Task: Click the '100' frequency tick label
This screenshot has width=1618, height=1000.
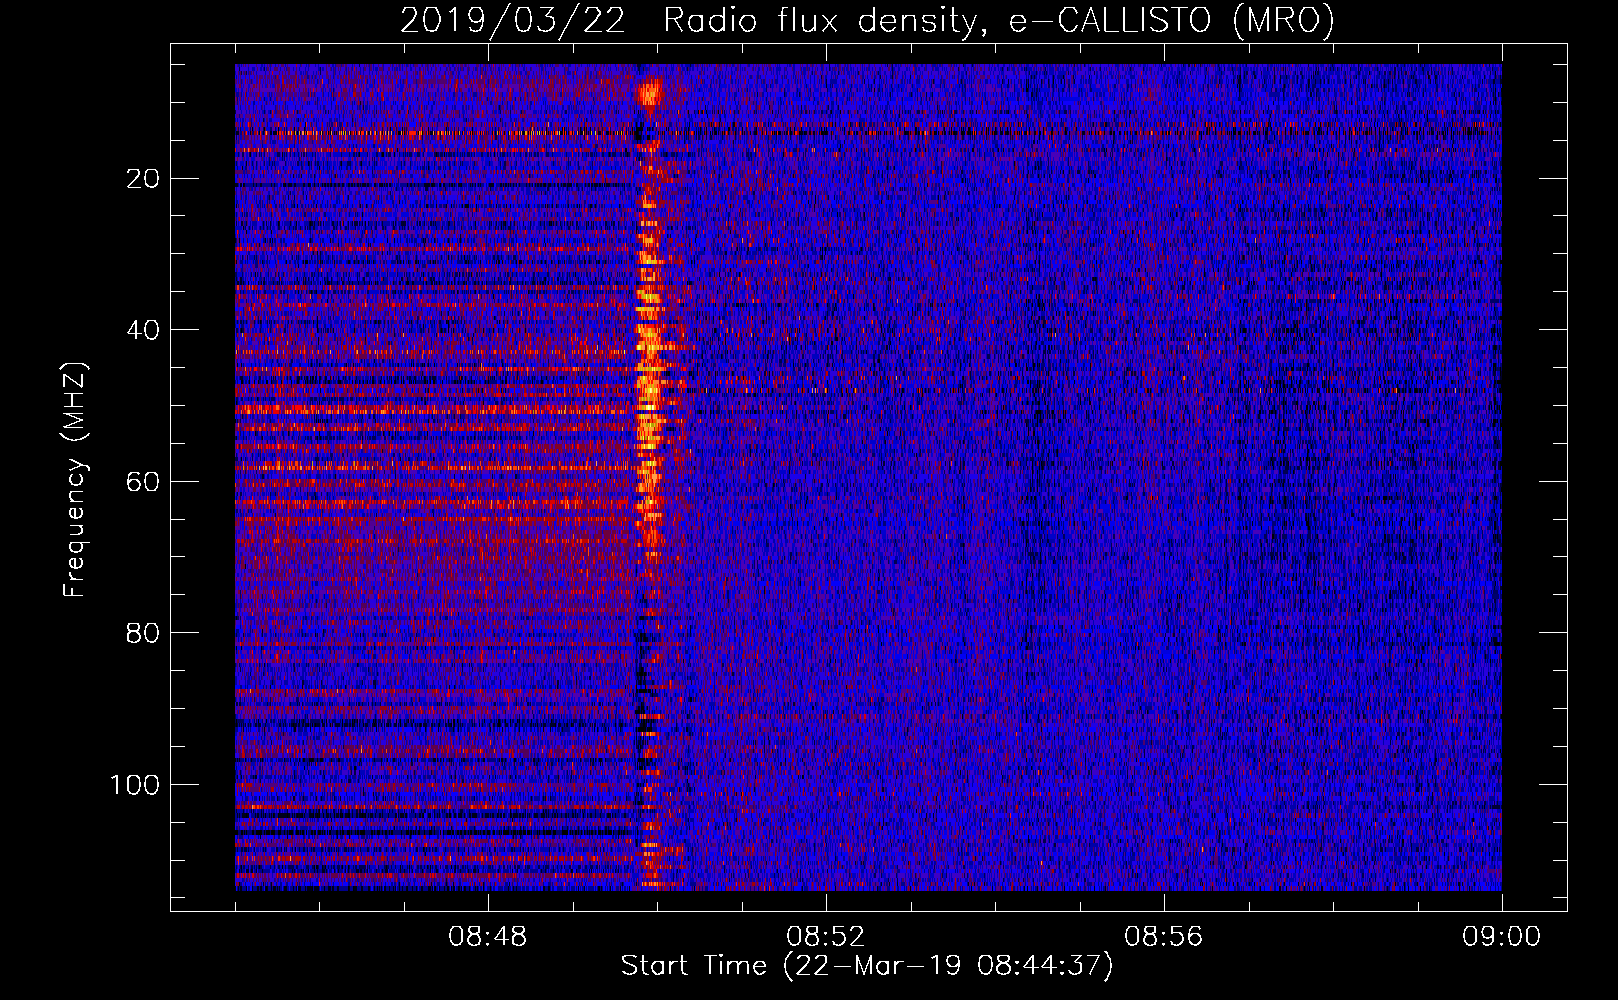Action: point(136,785)
